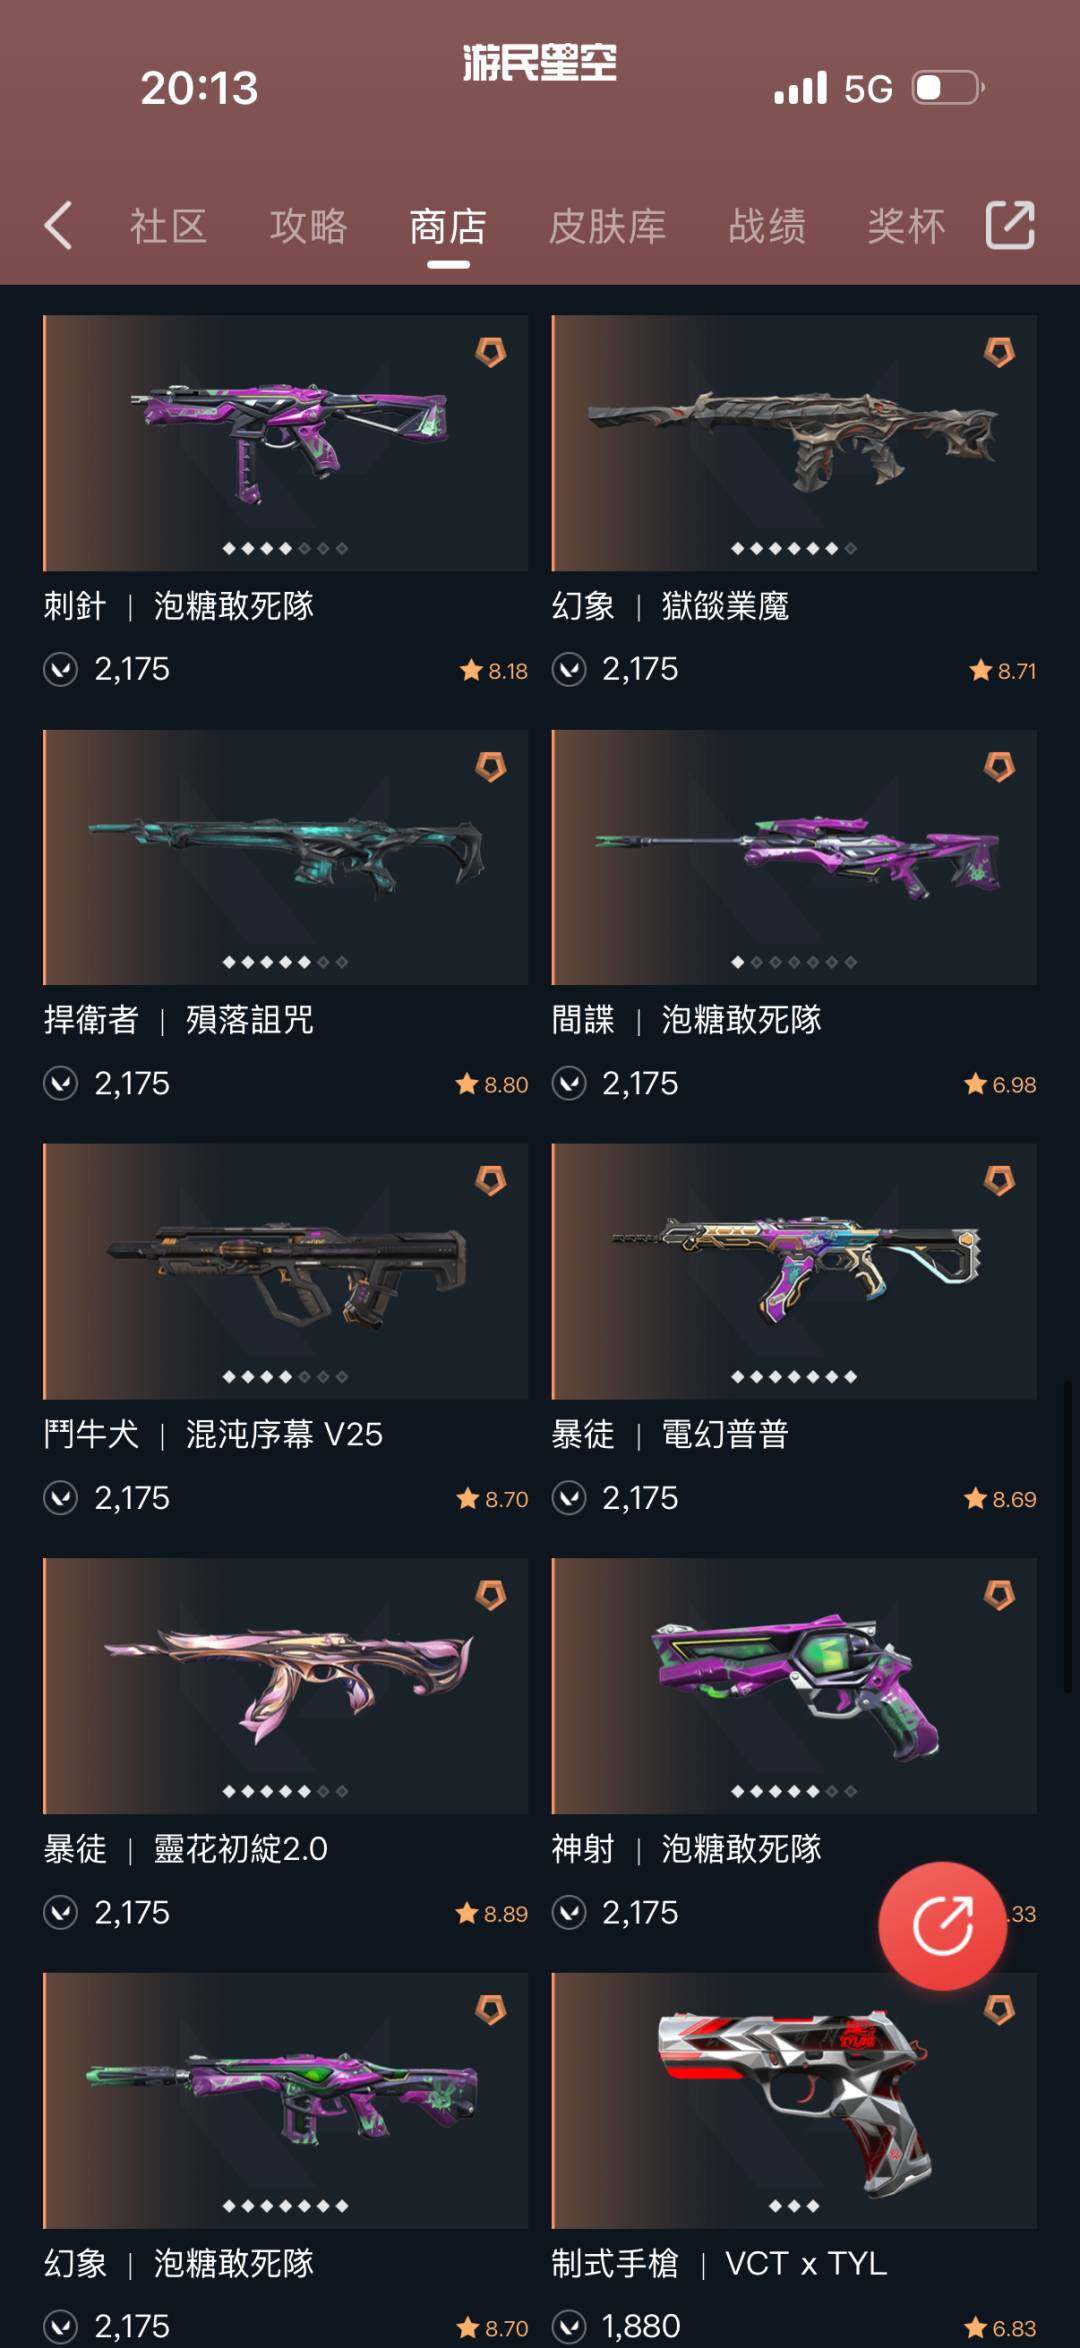Switch to the 社区 tab
The width and height of the screenshot is (1080, 2348).
click(x=168, y=226)
